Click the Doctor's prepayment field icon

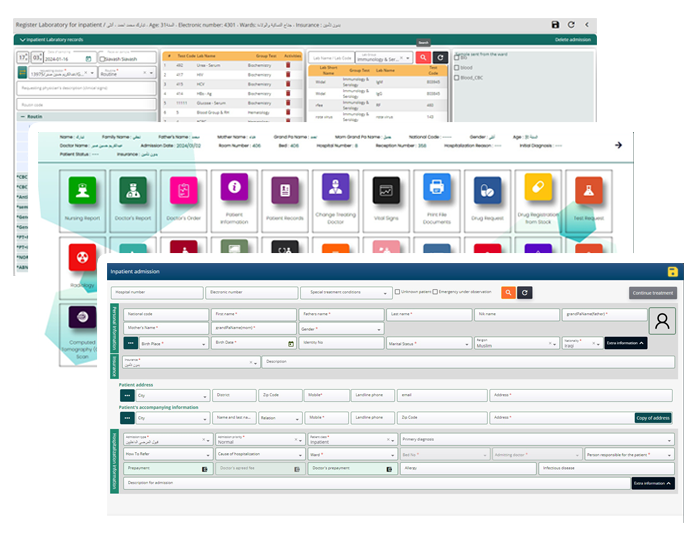(389, 469)
